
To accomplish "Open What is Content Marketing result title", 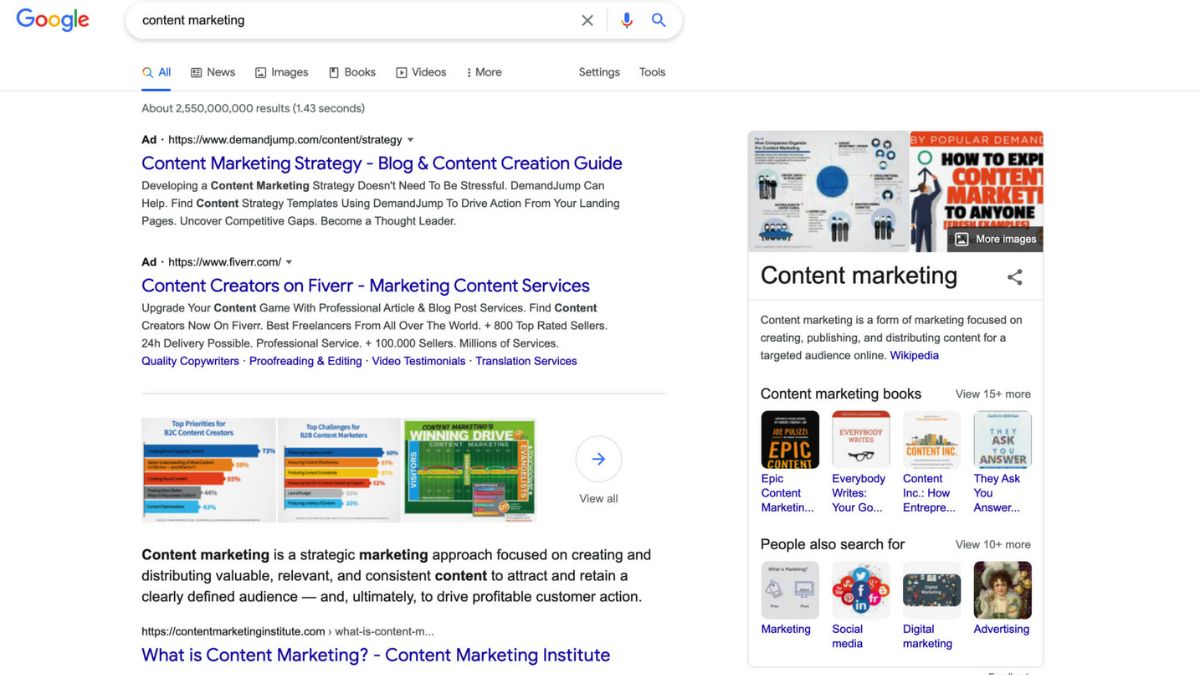I will tap(376, 655).
